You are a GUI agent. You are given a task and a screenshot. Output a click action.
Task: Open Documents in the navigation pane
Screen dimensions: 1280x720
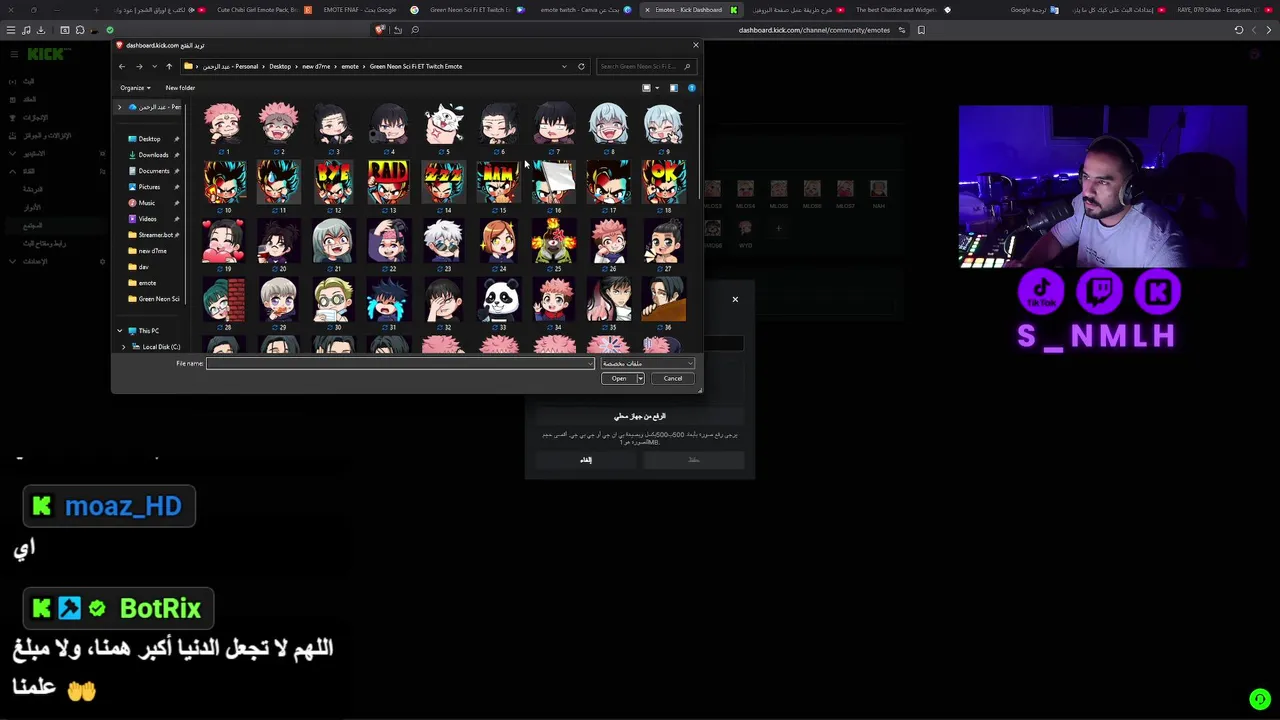(x=153, y=171)
